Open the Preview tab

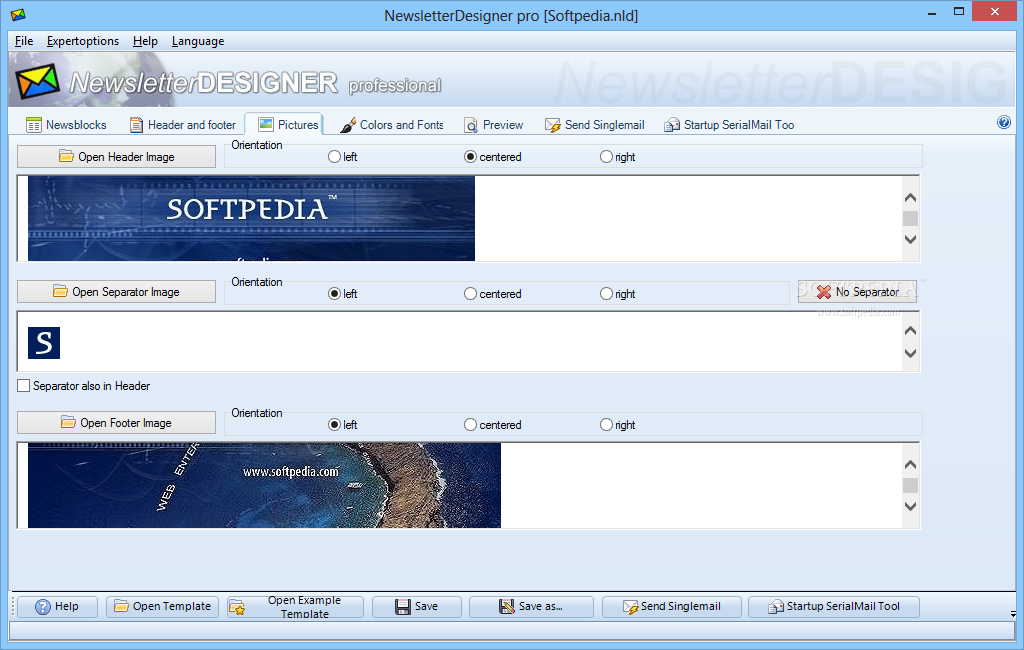click(x=494, y=125)
